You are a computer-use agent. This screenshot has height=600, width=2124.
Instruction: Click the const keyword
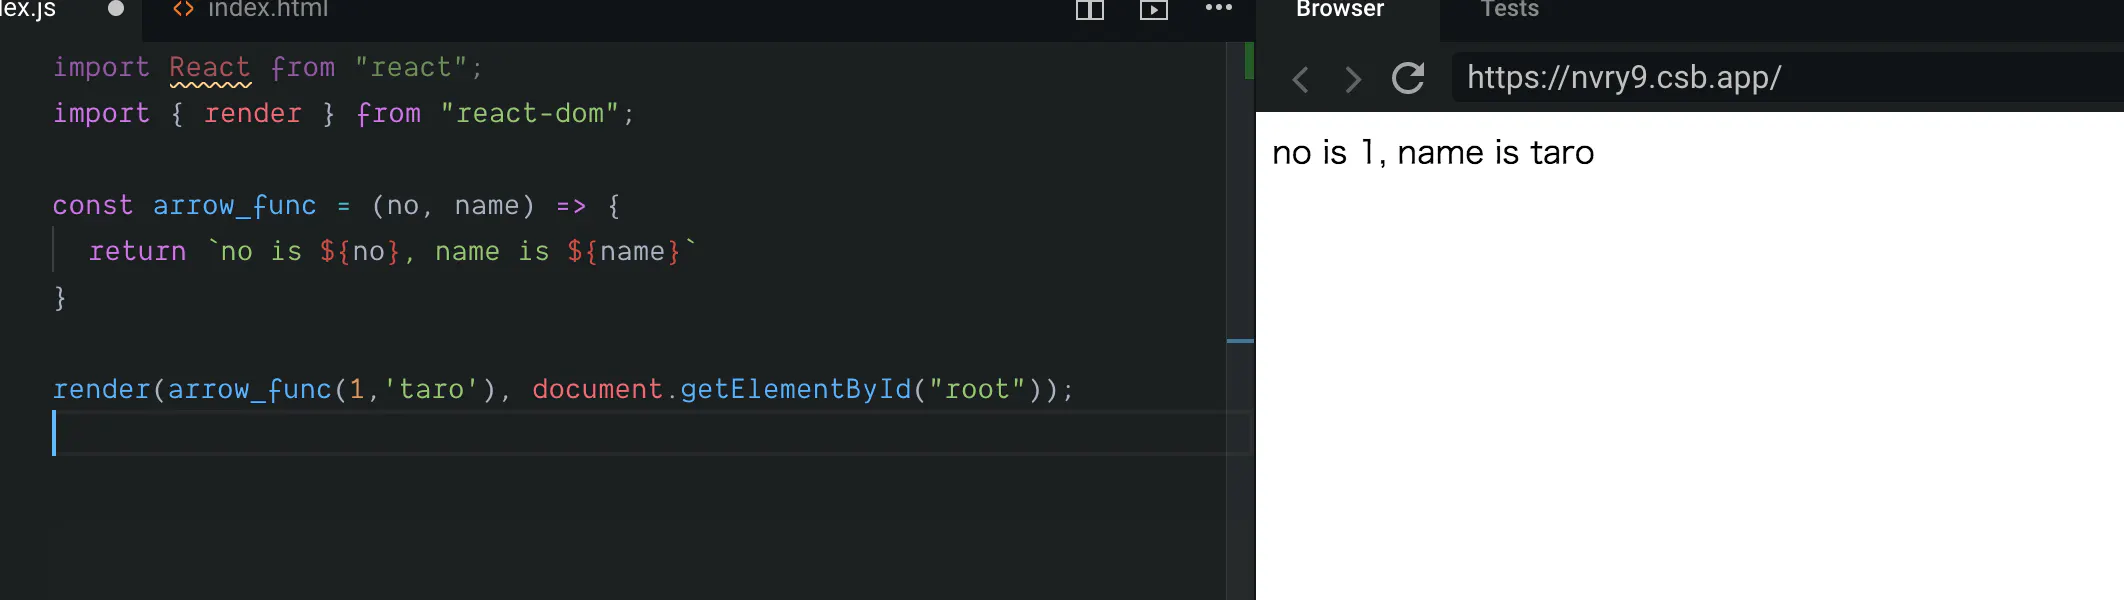[92, 206]
